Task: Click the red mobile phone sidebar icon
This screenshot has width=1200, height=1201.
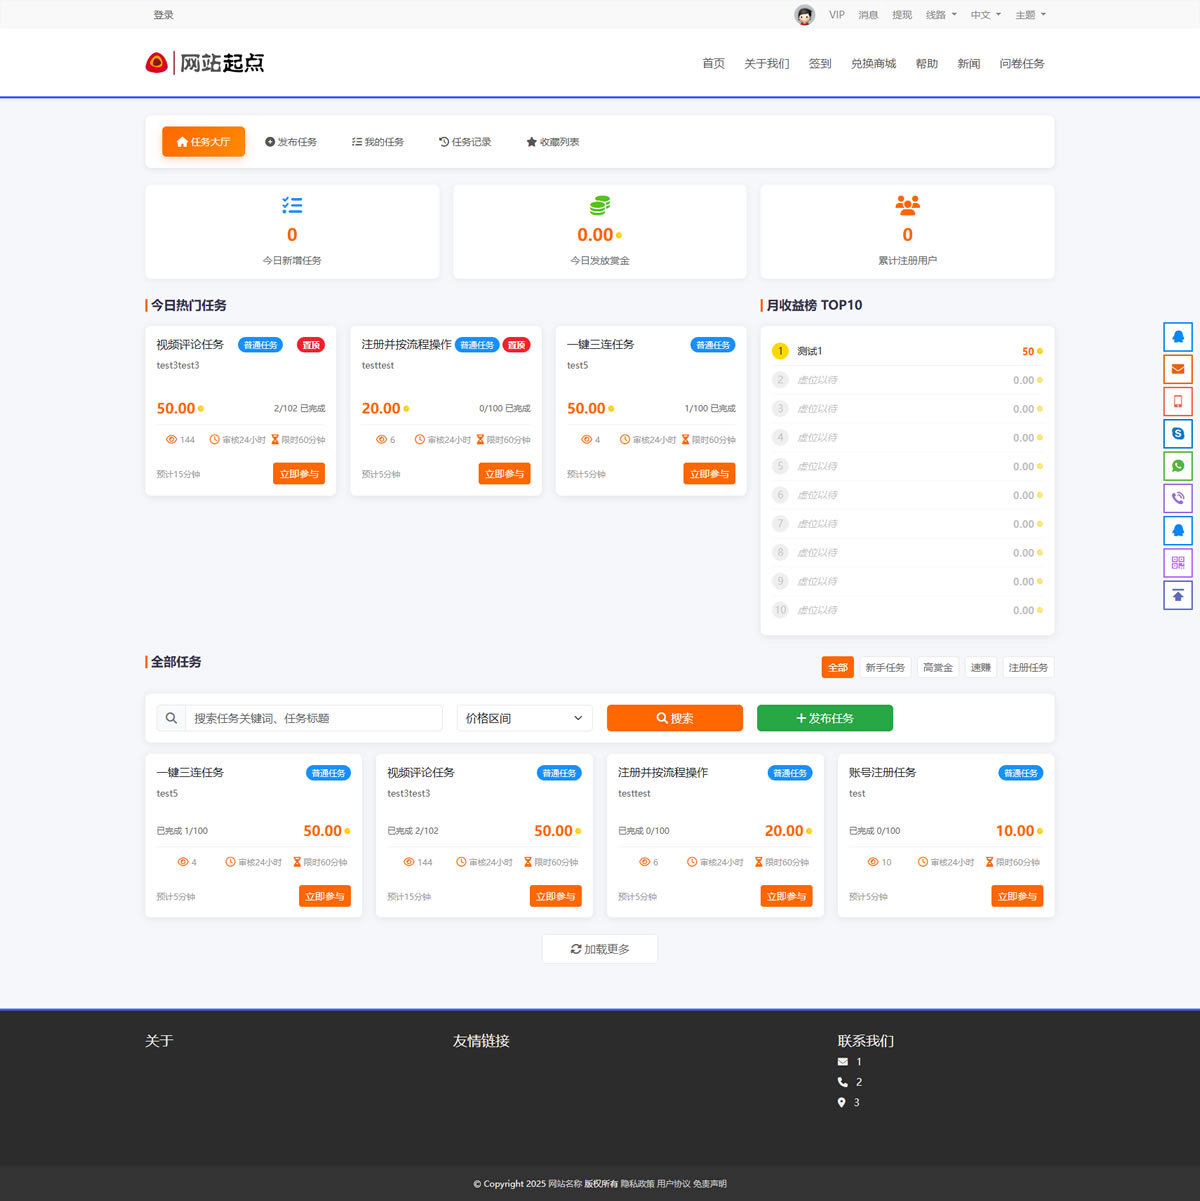Action: point(1178,401)
